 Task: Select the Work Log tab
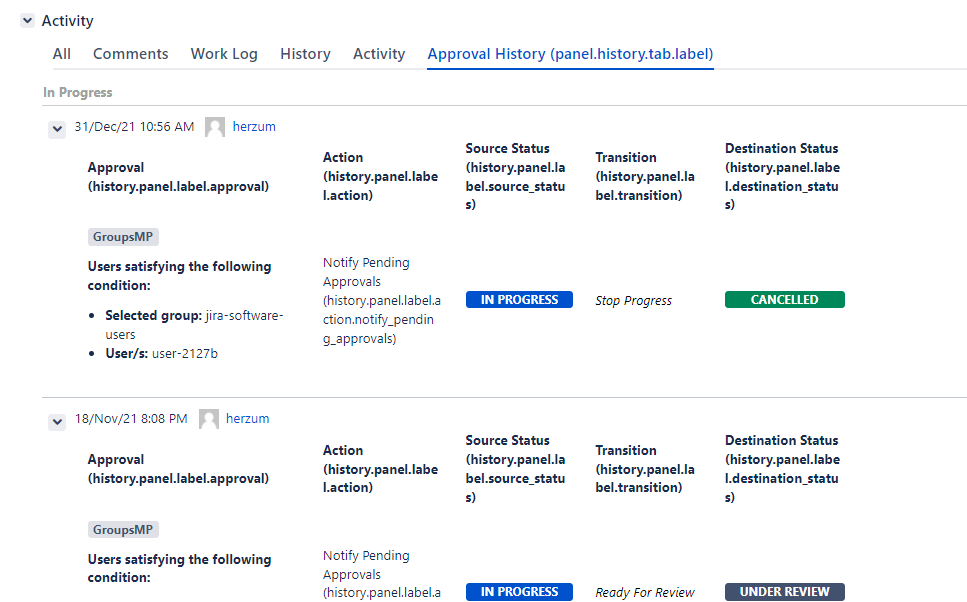(x=224, y=54)
